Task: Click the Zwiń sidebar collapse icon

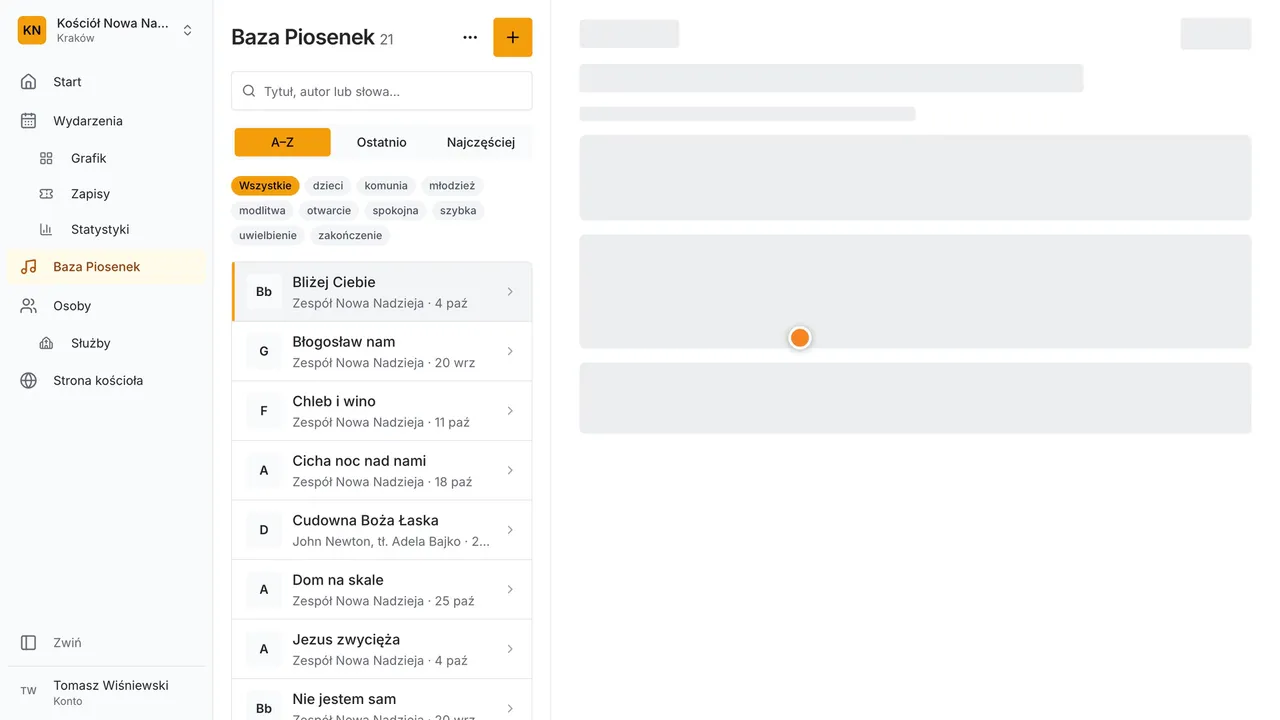Action: point(29,643)
